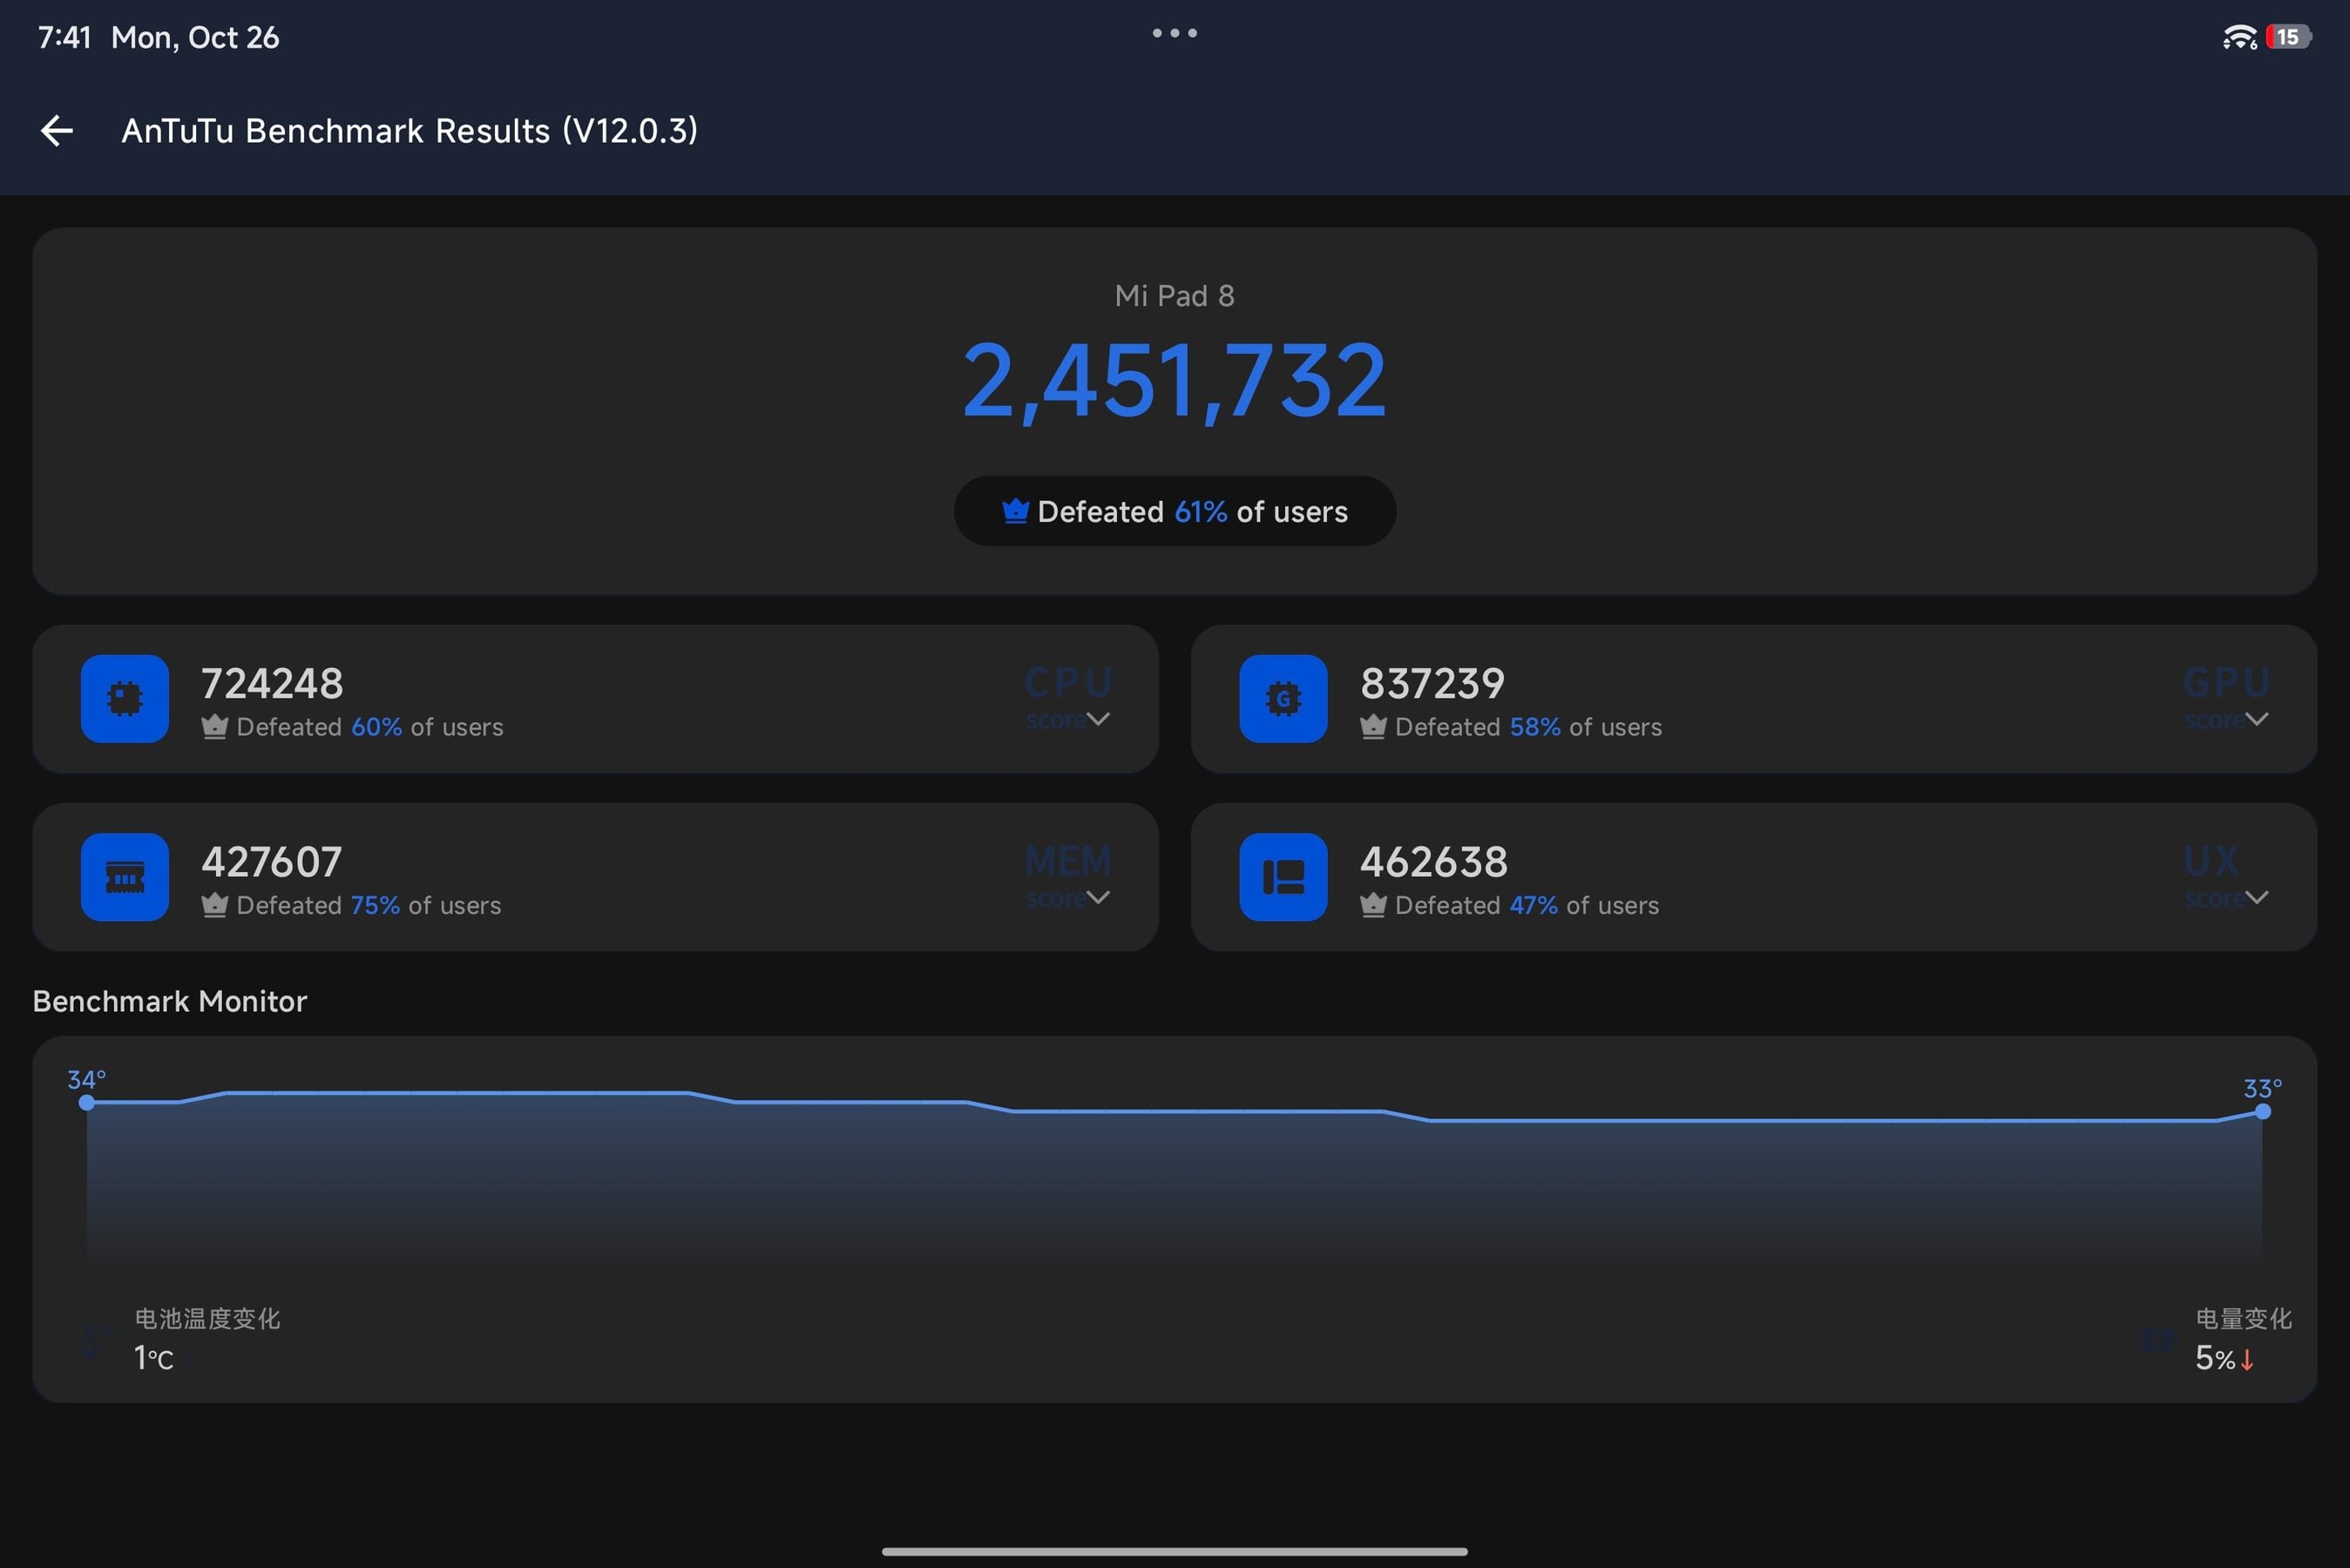2350x1568 pixels.
Task: Tap Defeated 60% of users text
Action: (x=370, y=727)
